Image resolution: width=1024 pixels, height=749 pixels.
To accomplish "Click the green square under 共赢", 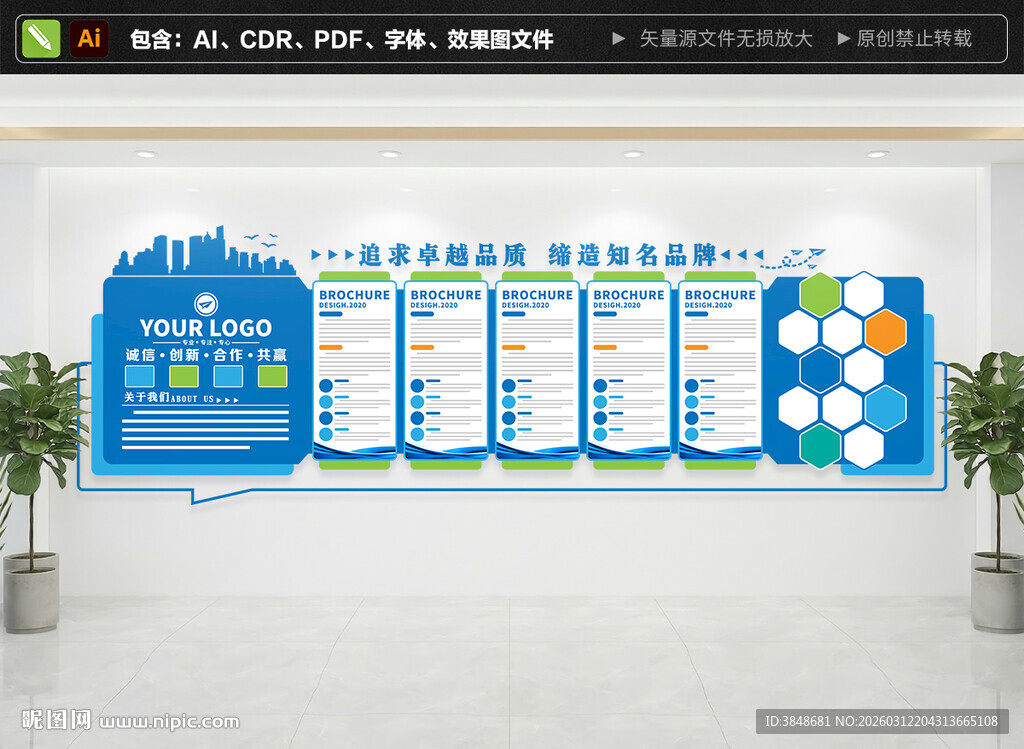I will click(272, 376).
